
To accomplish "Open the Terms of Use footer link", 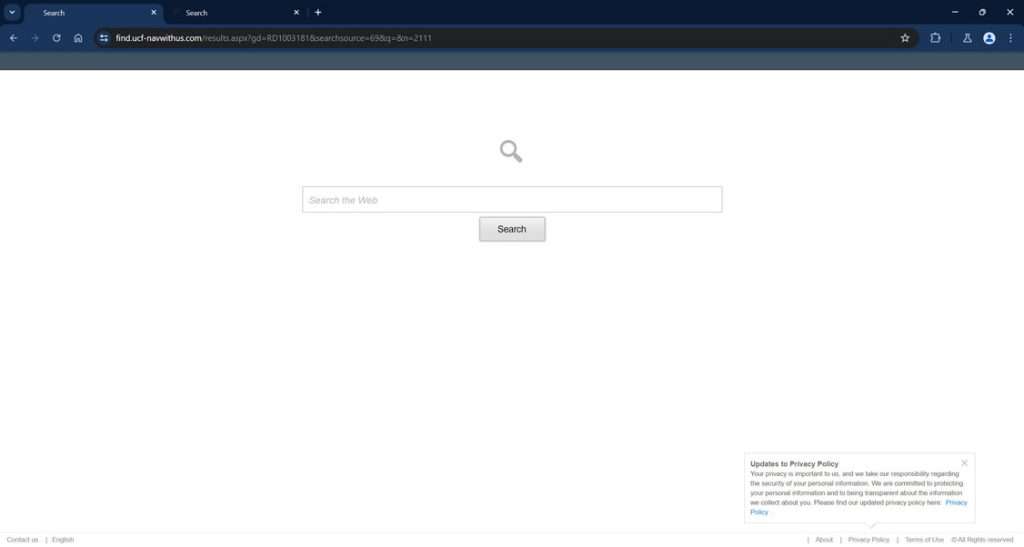I will [x=924, y=540].
